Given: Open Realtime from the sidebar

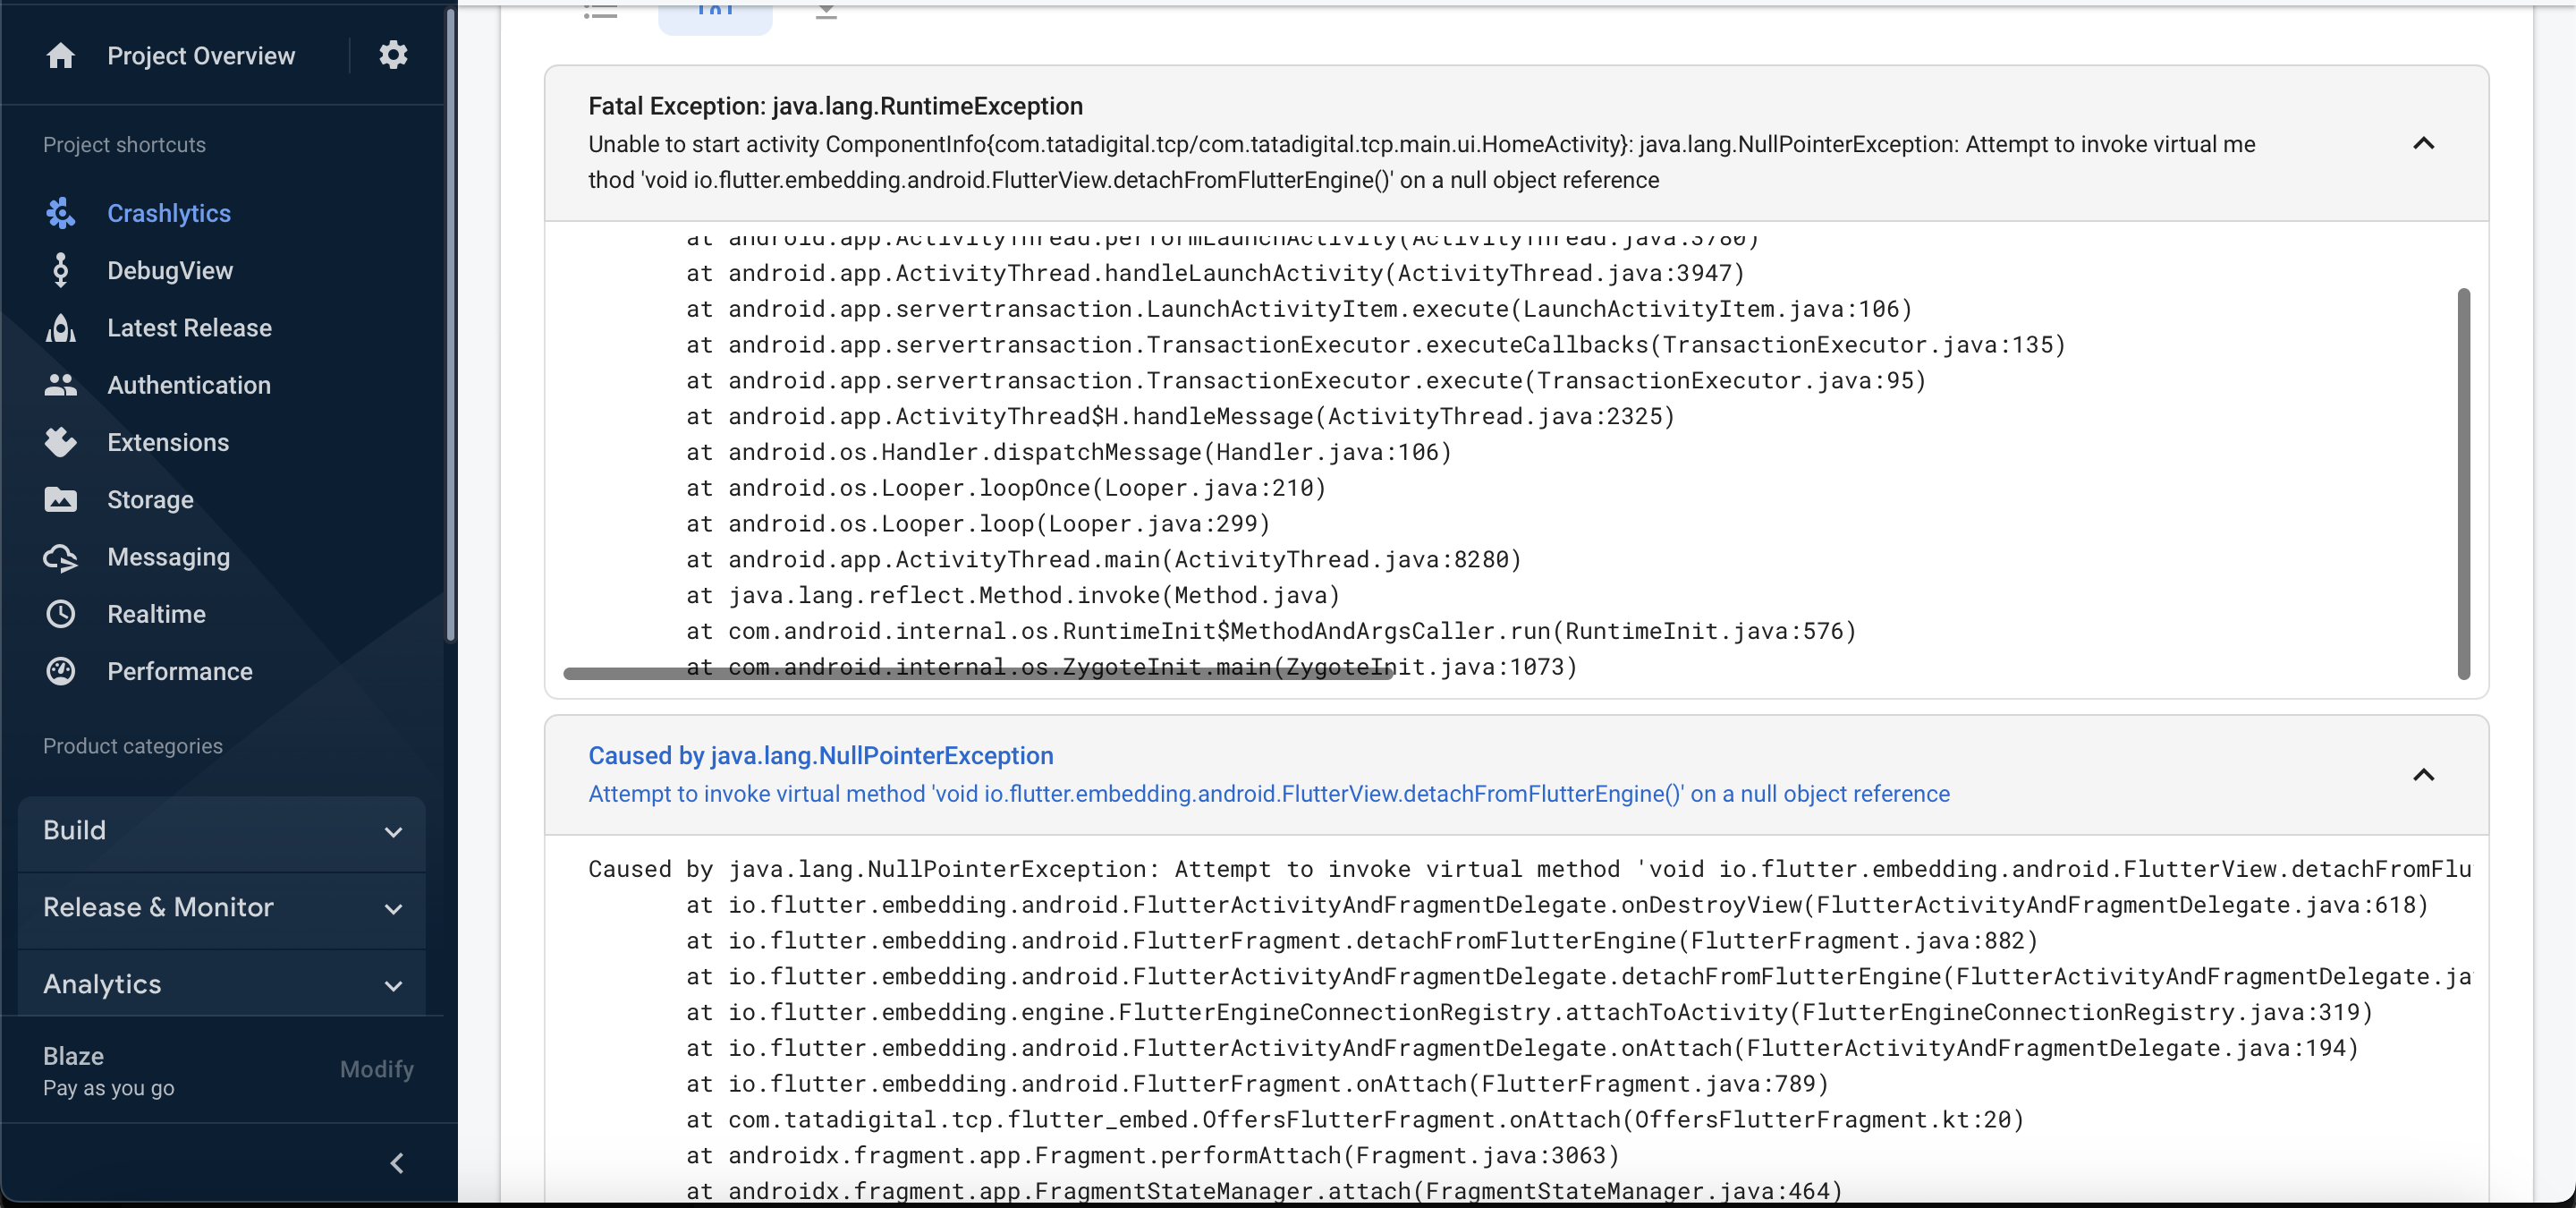Looking at the screenshot, I should coord(156,614).
